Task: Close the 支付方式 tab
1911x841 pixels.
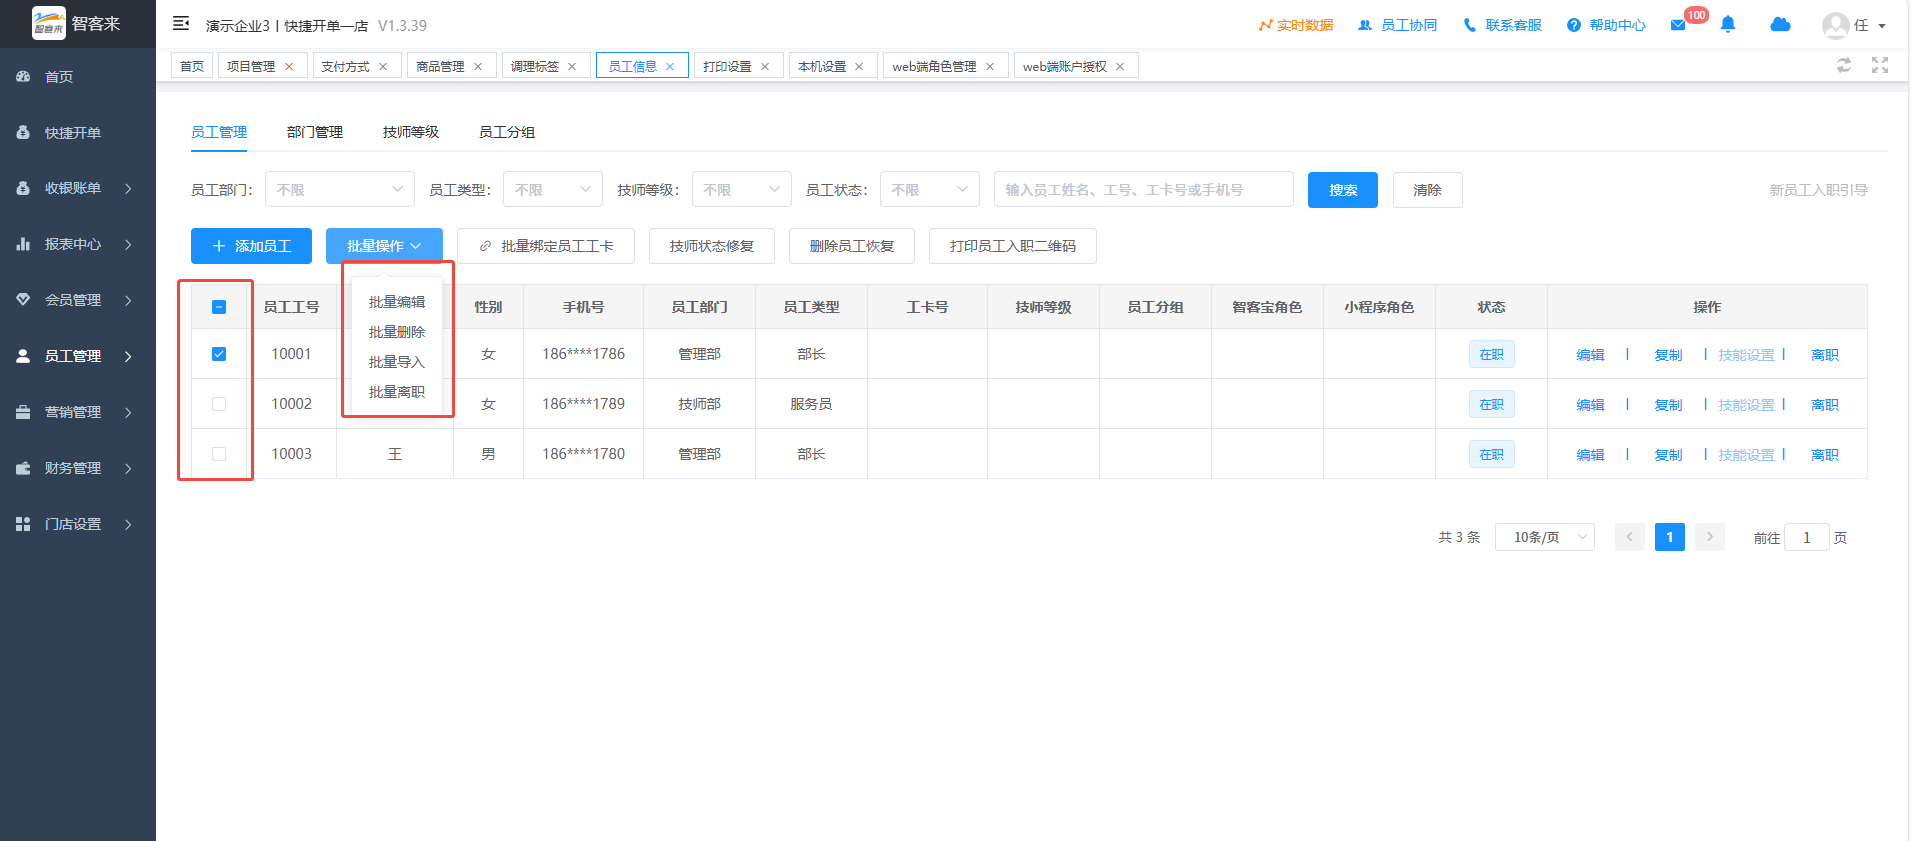Action: point(383,66)
